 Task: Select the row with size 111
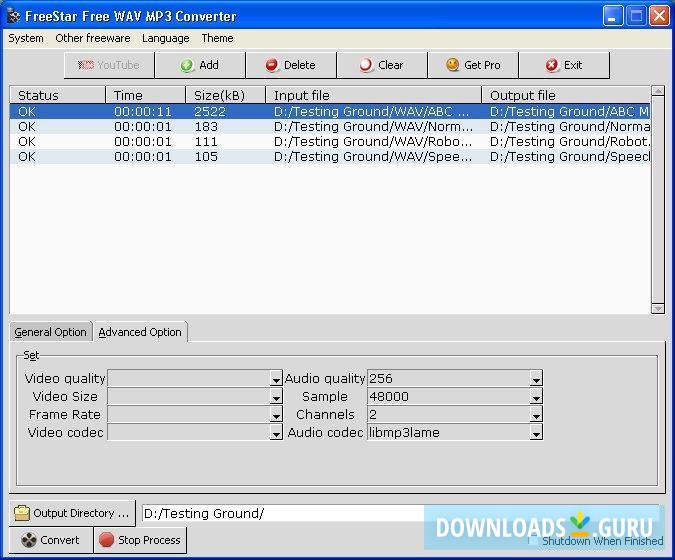(330, 142)
